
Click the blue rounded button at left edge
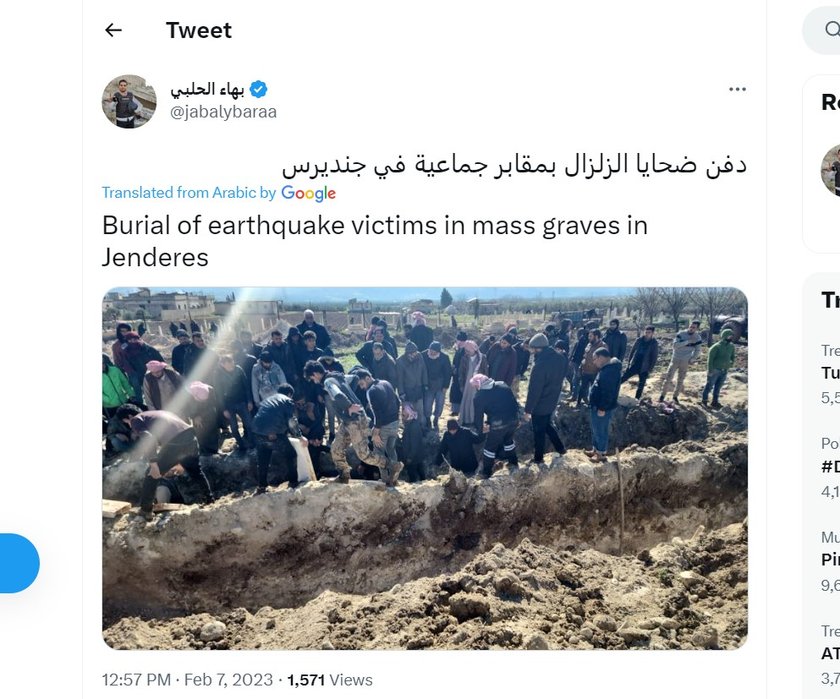point(19,563)
